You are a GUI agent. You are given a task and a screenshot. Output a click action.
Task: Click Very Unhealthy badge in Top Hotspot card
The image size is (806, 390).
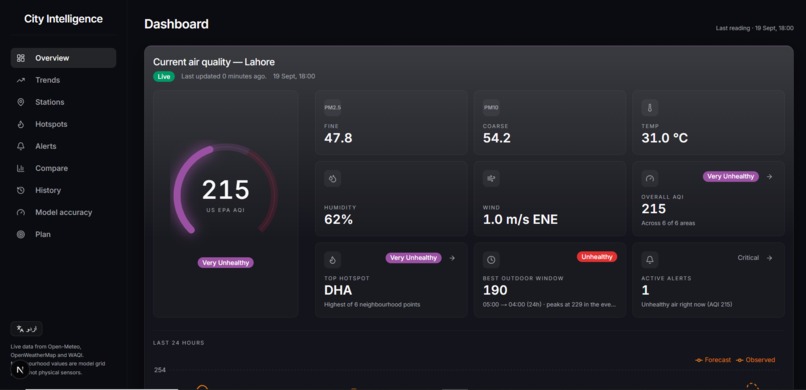pos(413,258)
